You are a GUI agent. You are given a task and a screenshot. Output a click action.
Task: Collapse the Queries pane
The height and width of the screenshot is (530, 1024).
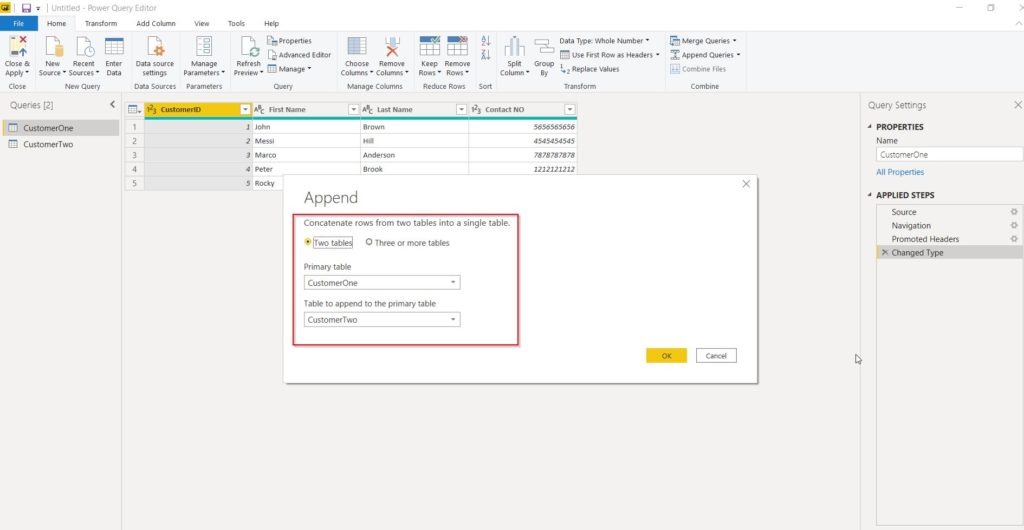pos(112,104)
